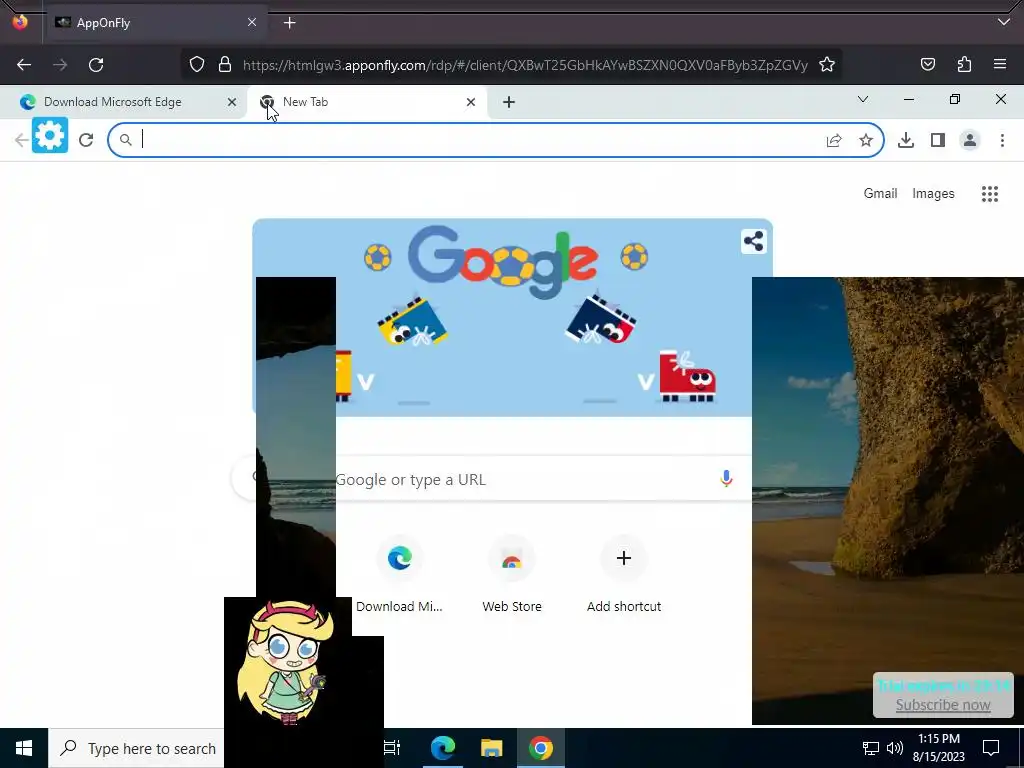Click the Chrome taskbar icon

tap(541, 748)
